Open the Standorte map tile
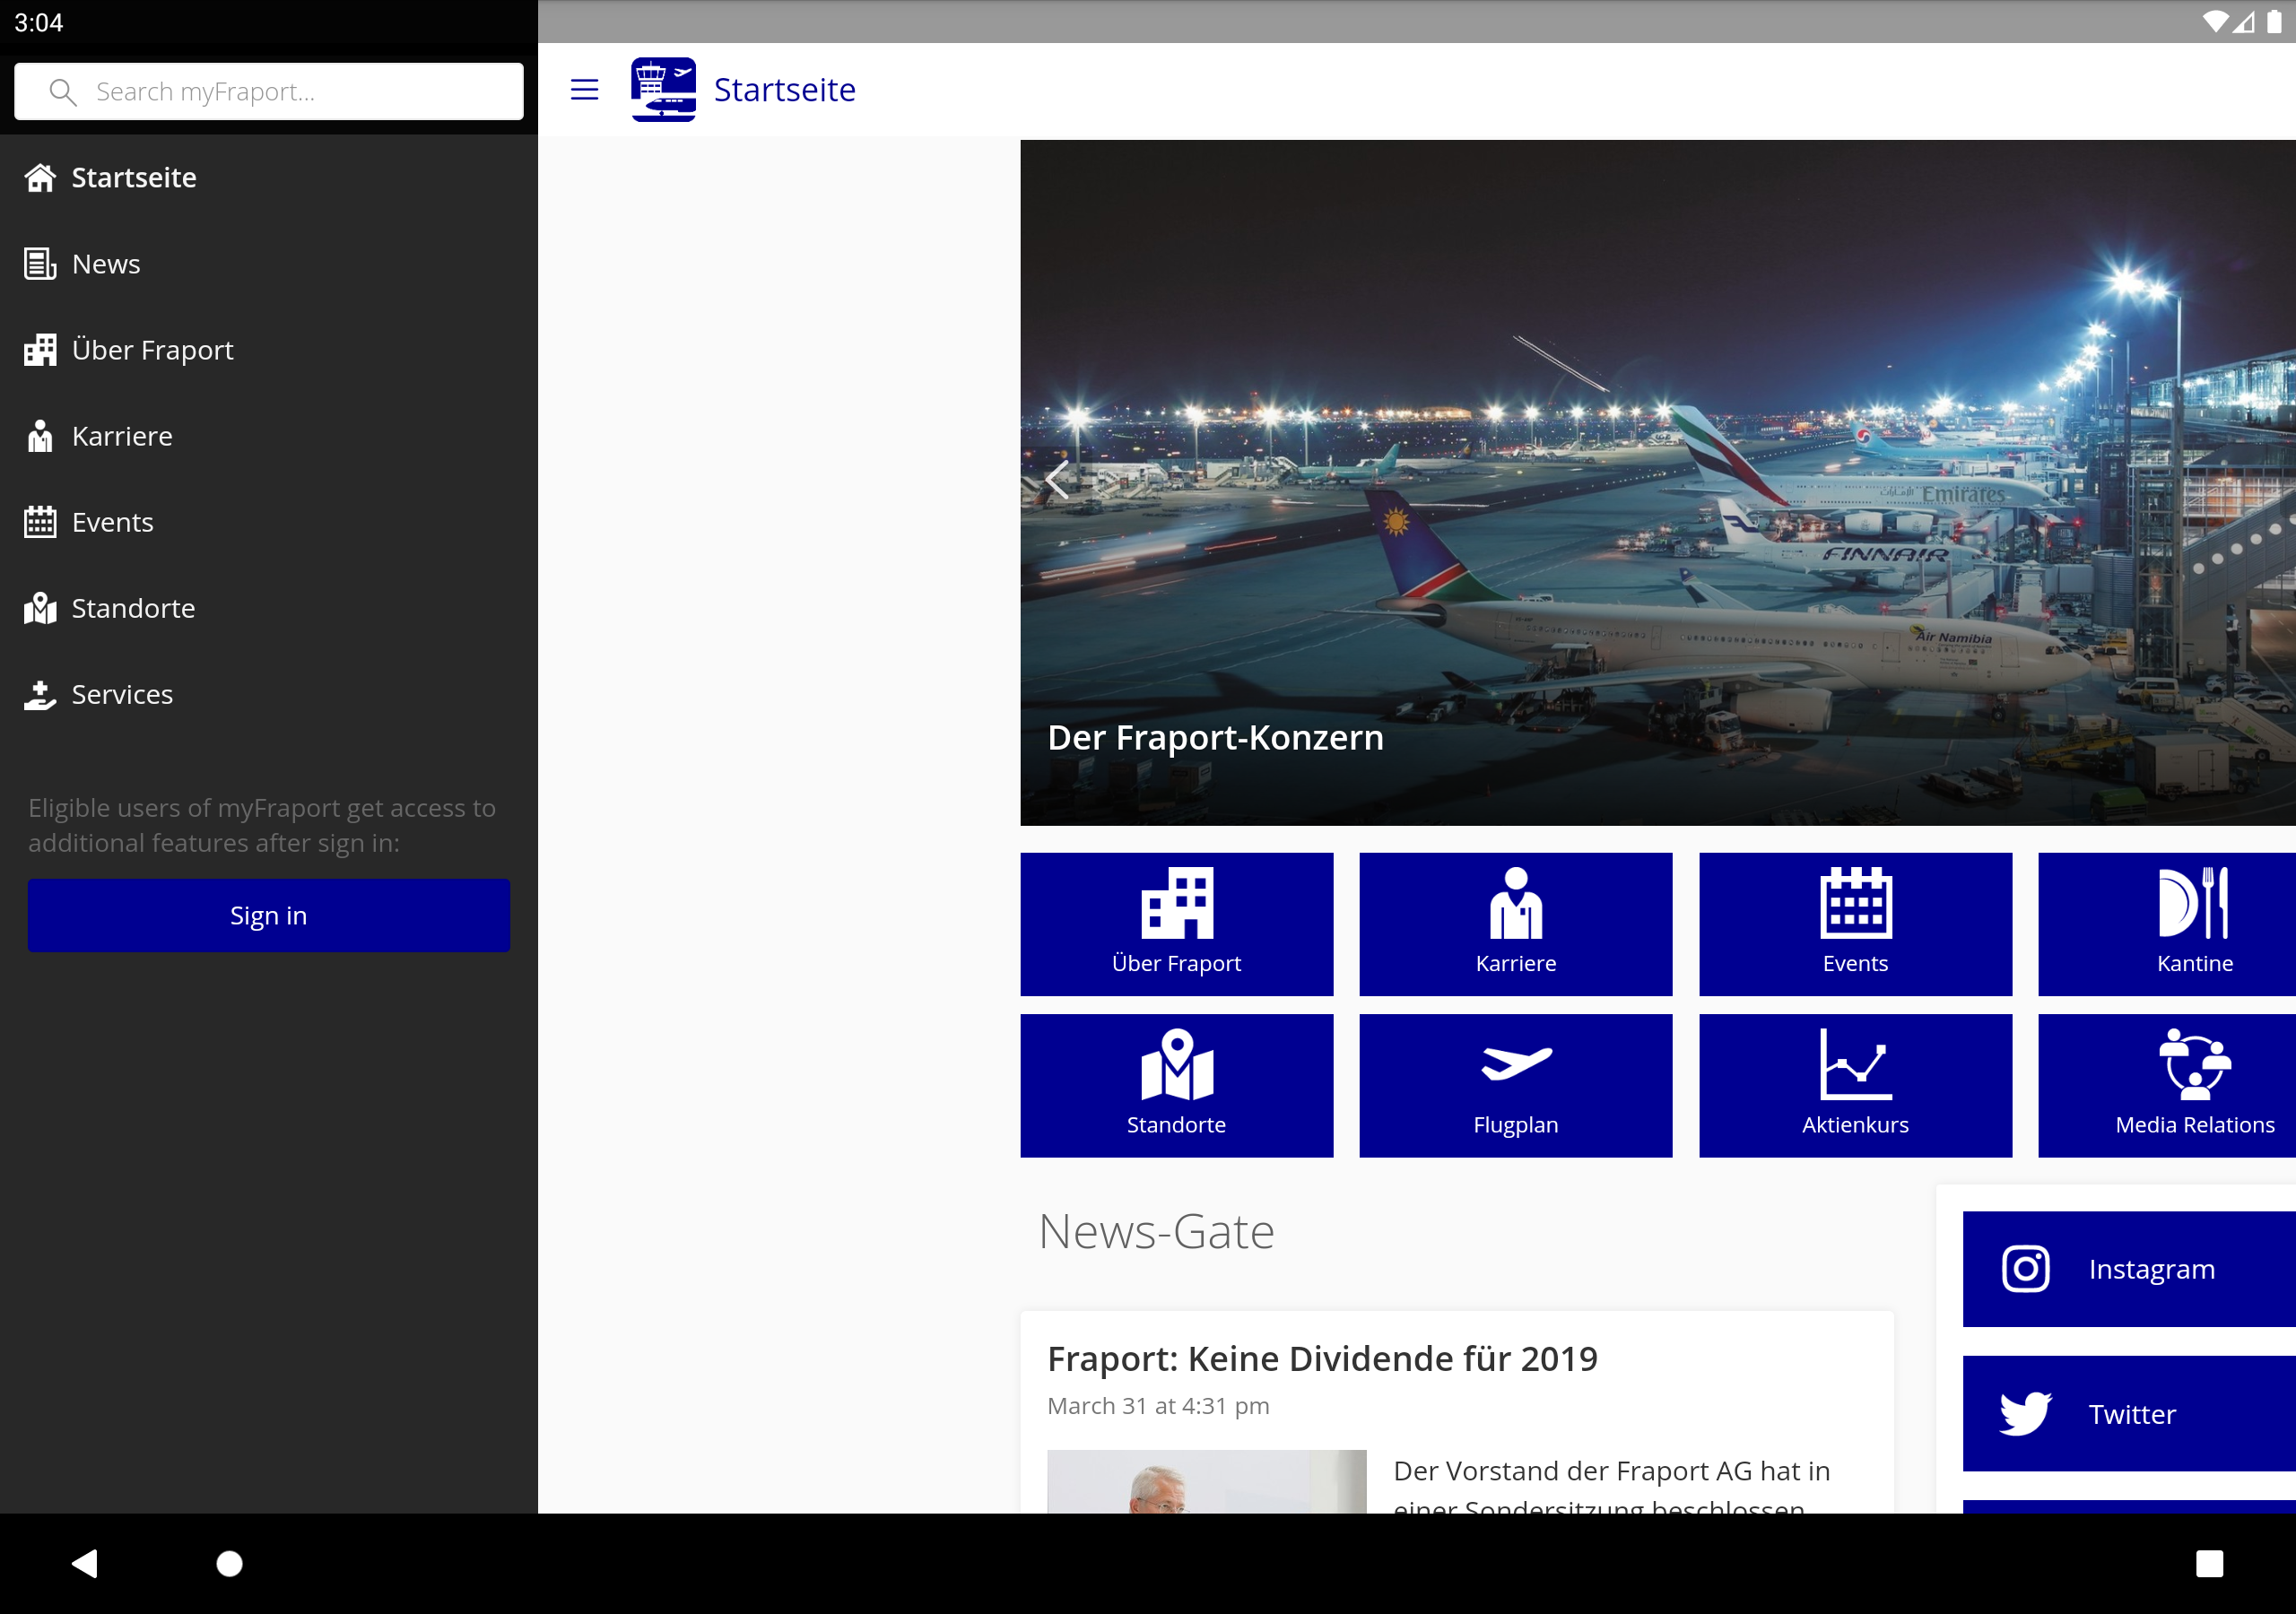Image resolution: width=2296 pixels, height=1614 pixels. point(1176,1085)
